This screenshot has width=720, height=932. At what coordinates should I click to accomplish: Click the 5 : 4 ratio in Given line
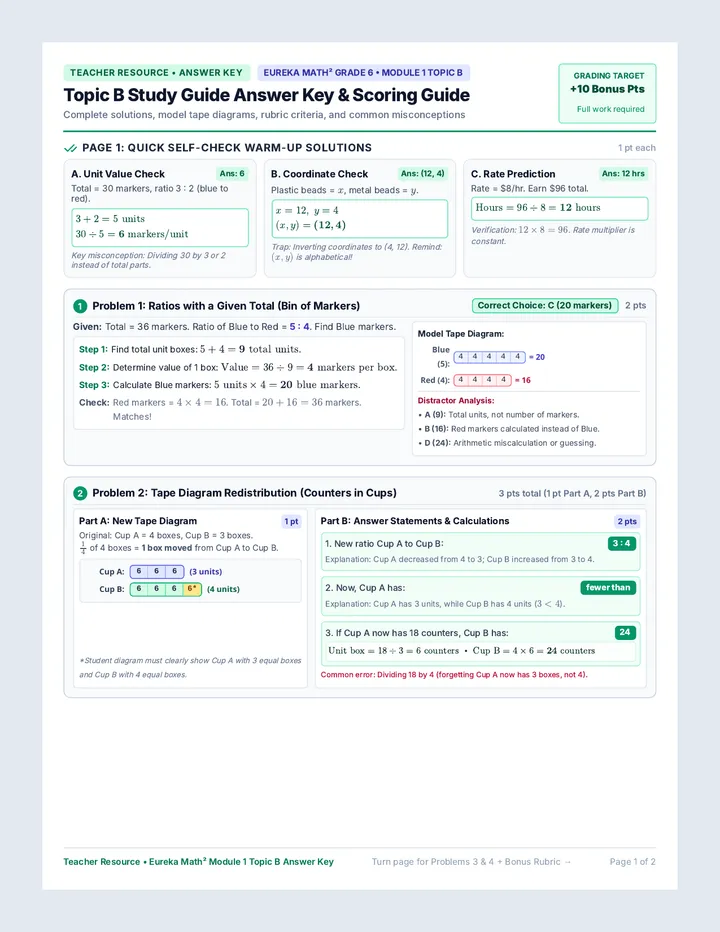click(x=300, y=327)
